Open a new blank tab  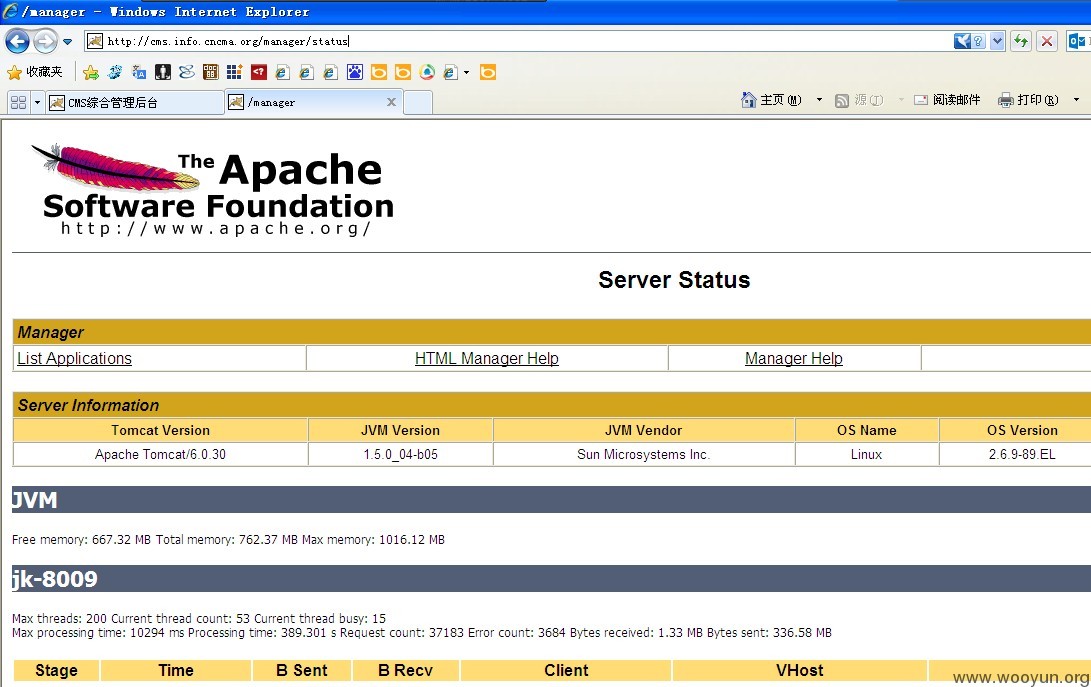417,102
